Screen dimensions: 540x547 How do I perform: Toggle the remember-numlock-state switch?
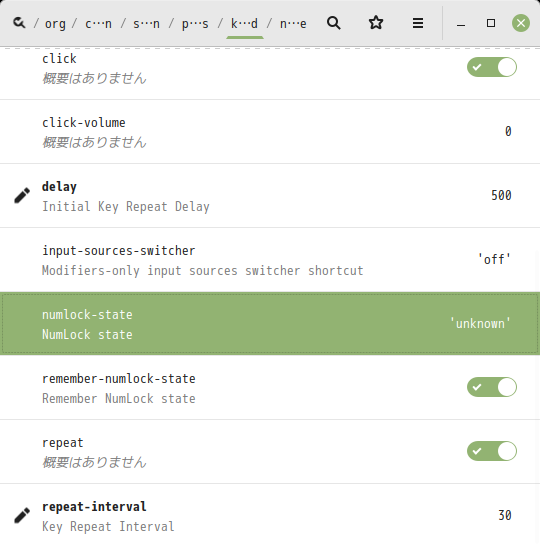point(492,387)
